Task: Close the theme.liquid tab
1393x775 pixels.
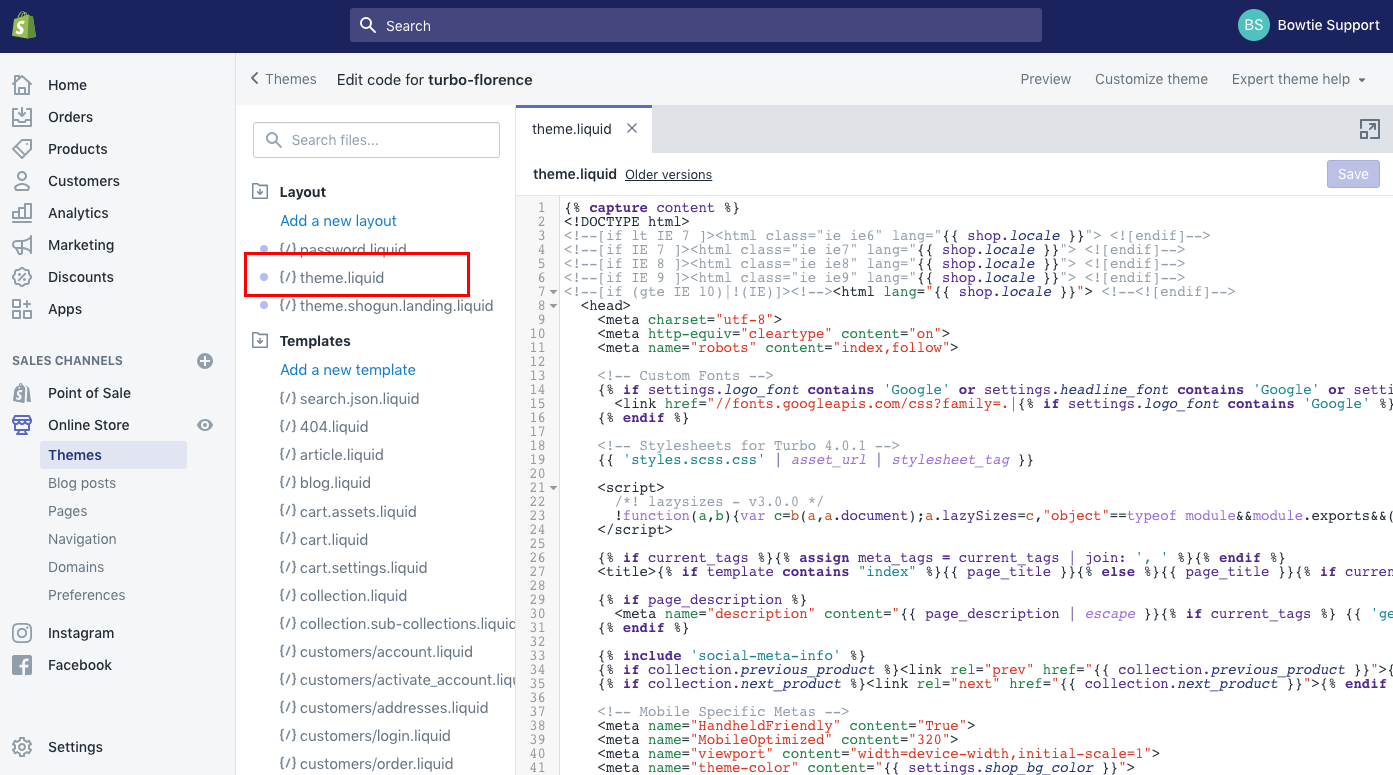Action: click(x=632, y=128)
